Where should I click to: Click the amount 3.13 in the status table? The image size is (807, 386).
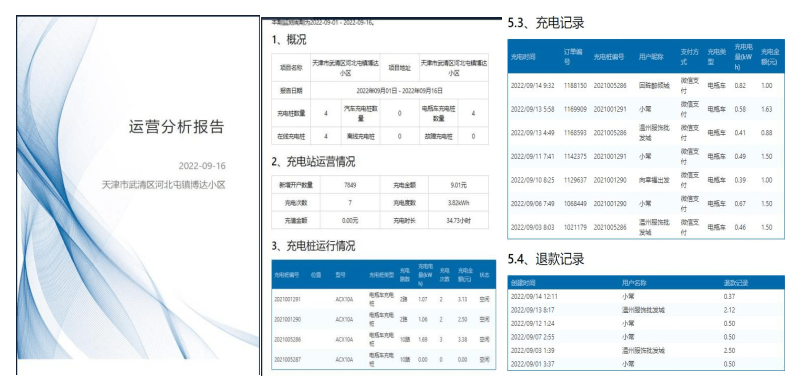click(x=462, y=299)
